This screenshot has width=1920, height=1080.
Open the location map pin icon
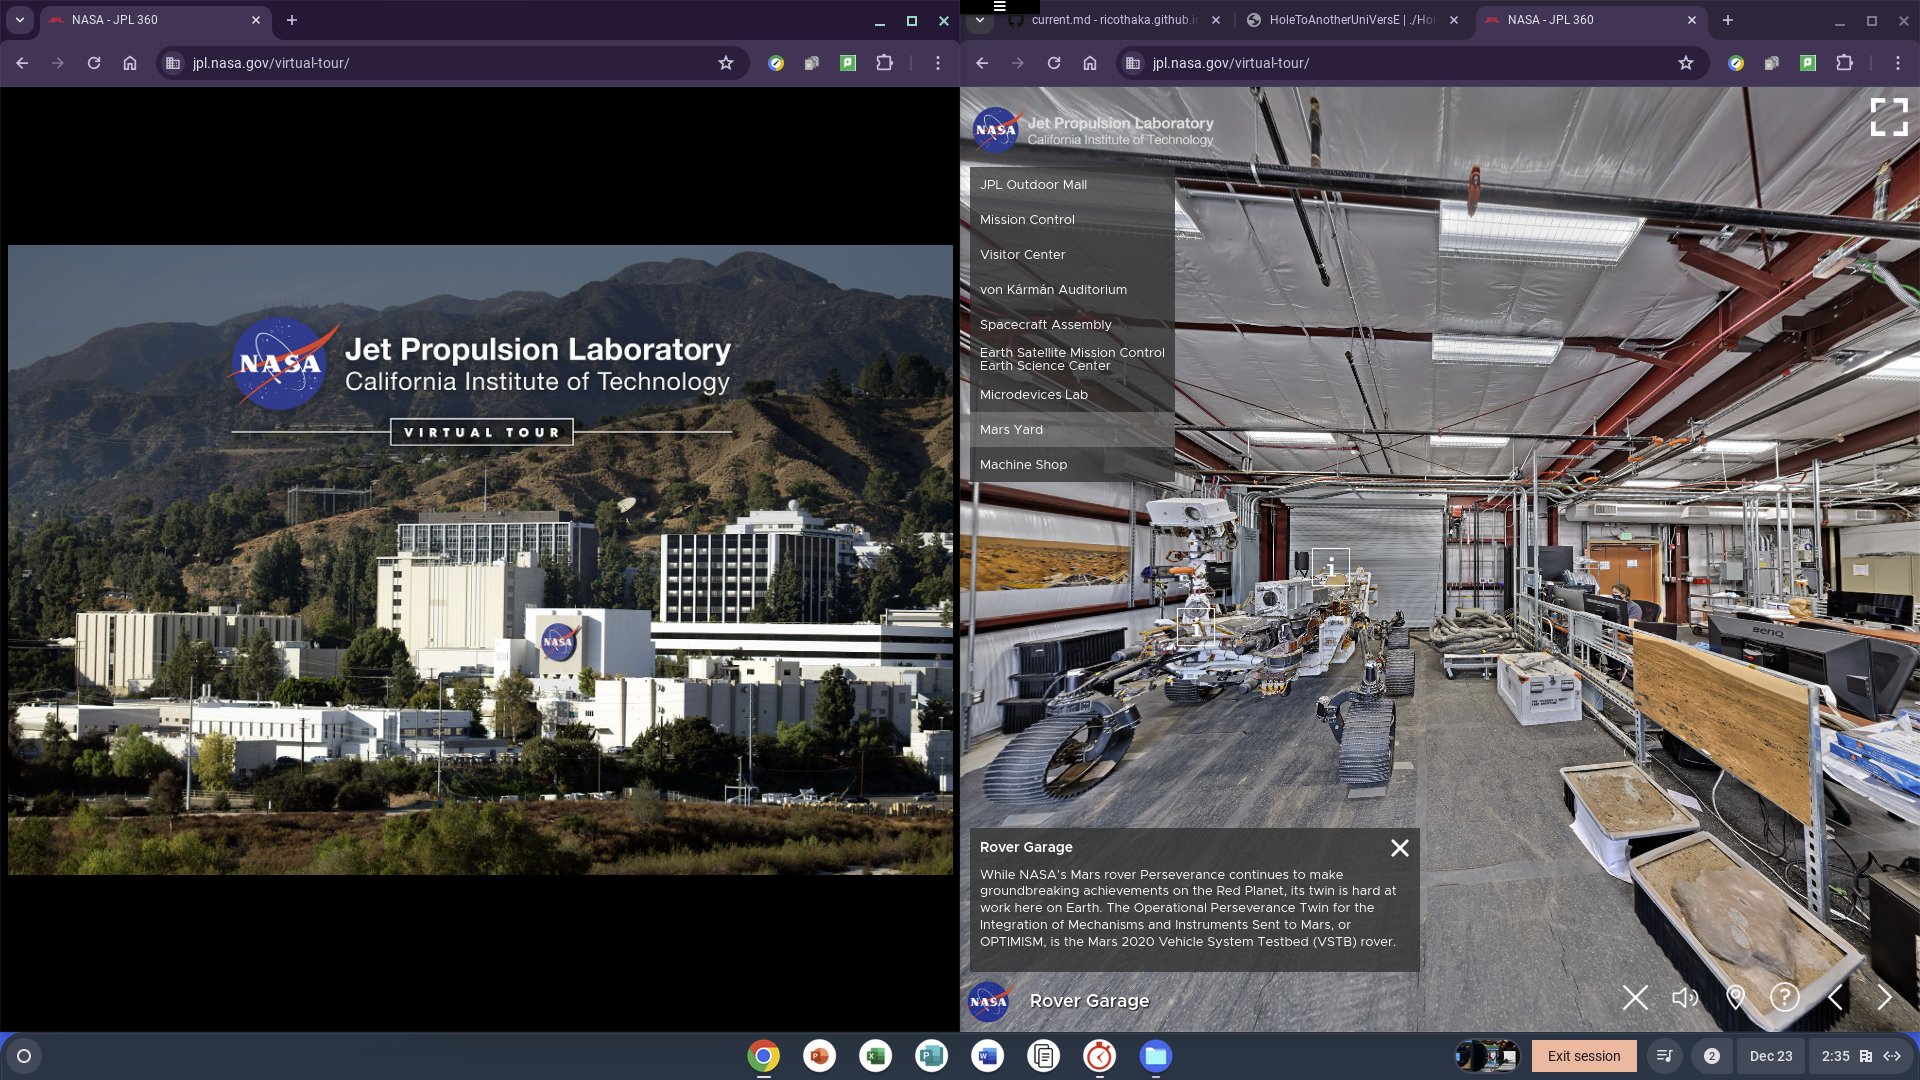click(1736, 998)
